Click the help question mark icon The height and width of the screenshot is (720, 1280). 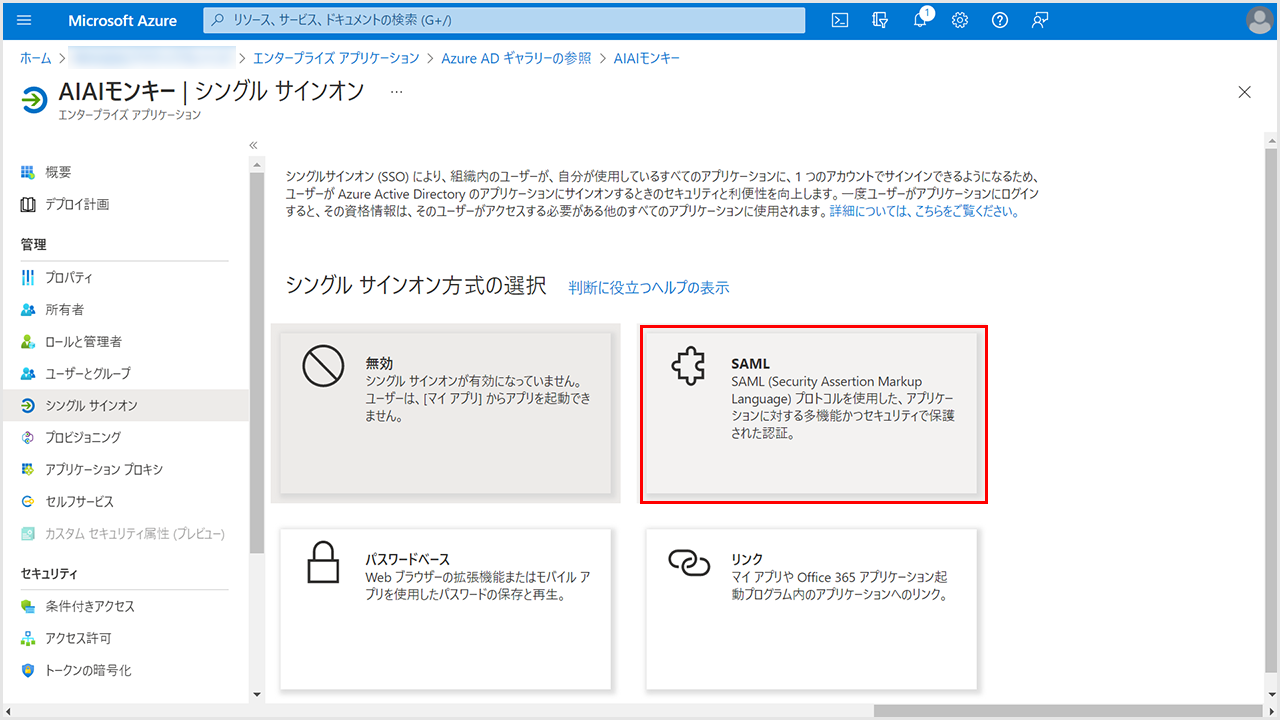point(1000,20)
